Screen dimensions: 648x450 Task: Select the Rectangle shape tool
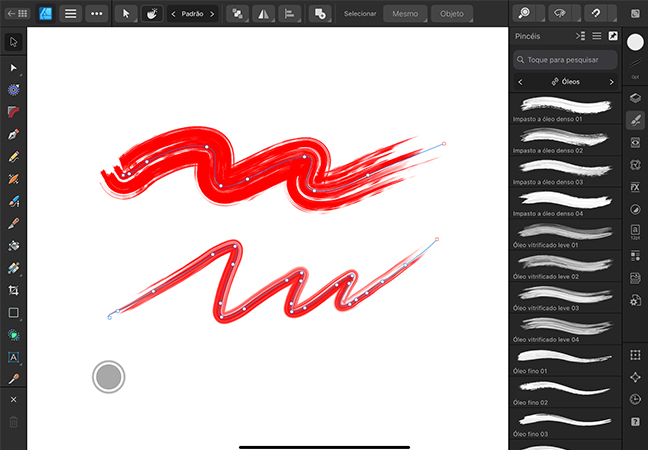point(13,312)
